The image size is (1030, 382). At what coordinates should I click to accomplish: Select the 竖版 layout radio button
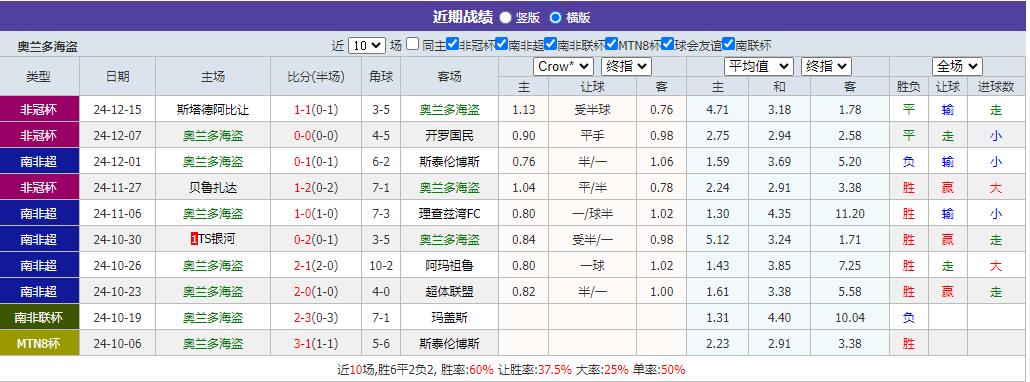[505, 18]
